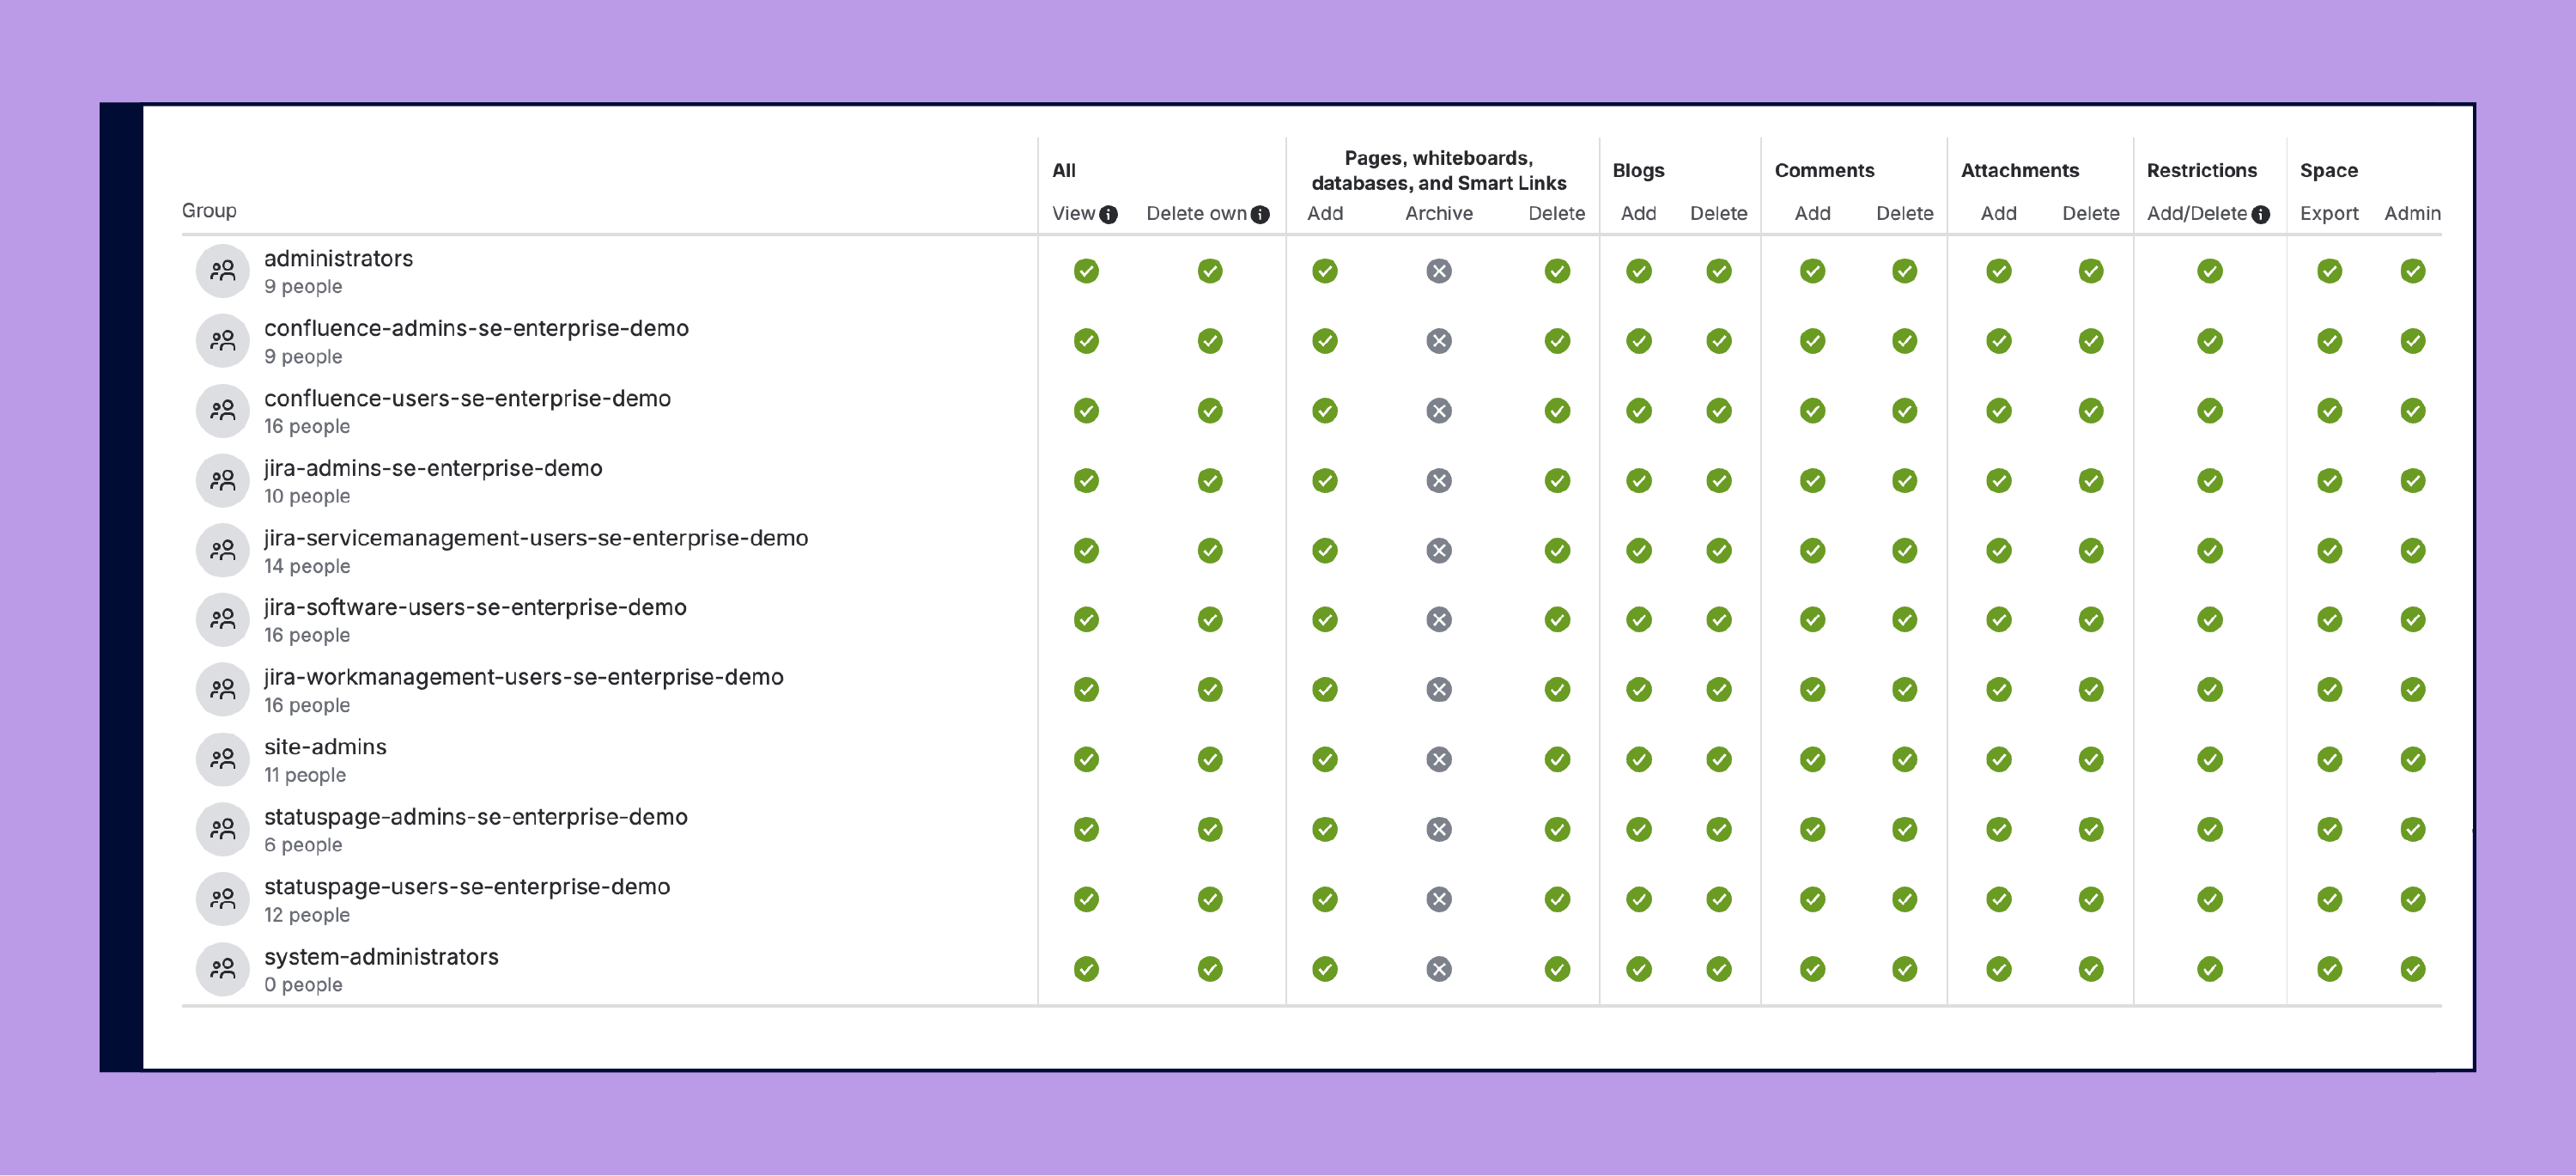Disable Comments Delete for jira-admins-se-enterprise-demo
Viewport: 2576px width, 1176px height.
(x=1904, y=480)
